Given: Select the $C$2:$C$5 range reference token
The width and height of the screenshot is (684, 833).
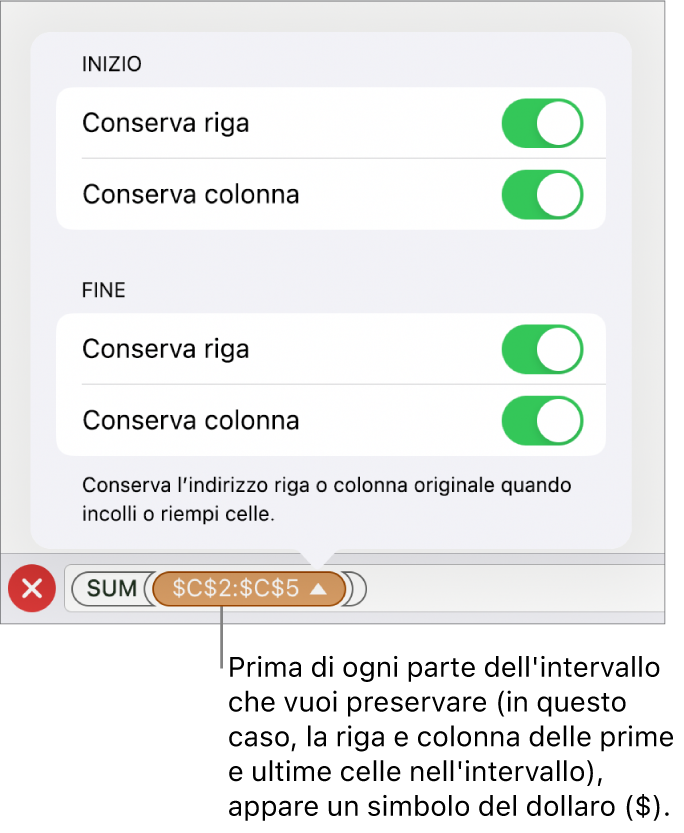Looking at the screenshot, I should coord(236,589).
